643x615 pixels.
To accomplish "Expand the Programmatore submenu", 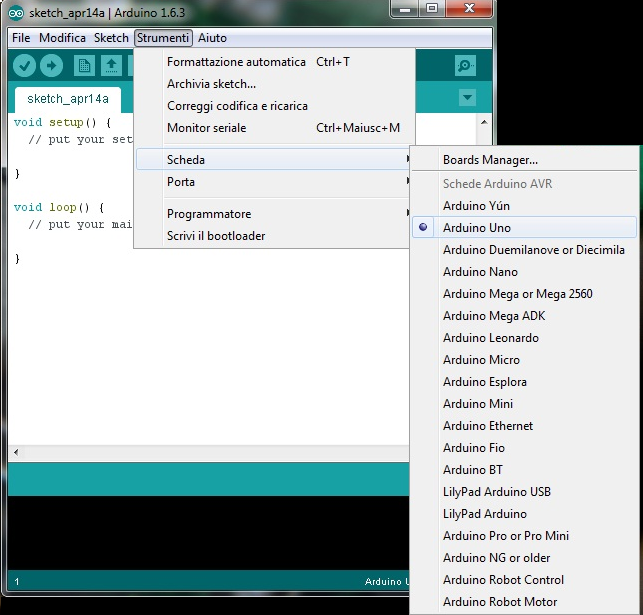I will coord(273,214).
